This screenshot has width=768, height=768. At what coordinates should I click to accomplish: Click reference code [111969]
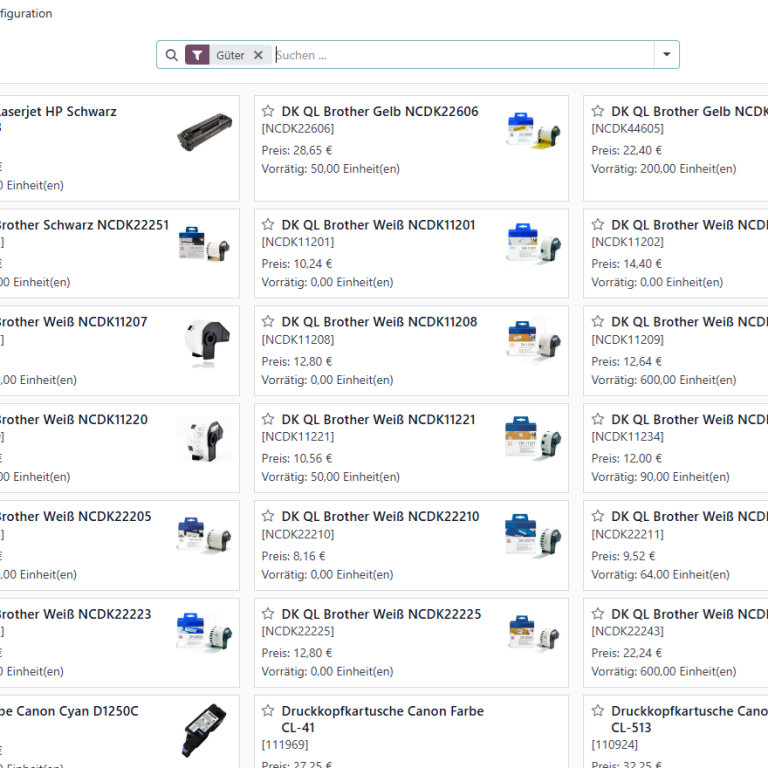click(x=285, y=744)
